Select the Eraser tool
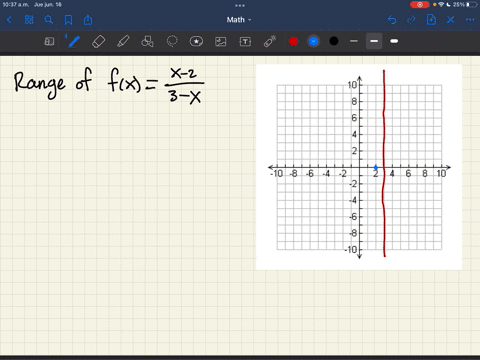 tap(98, 41)
